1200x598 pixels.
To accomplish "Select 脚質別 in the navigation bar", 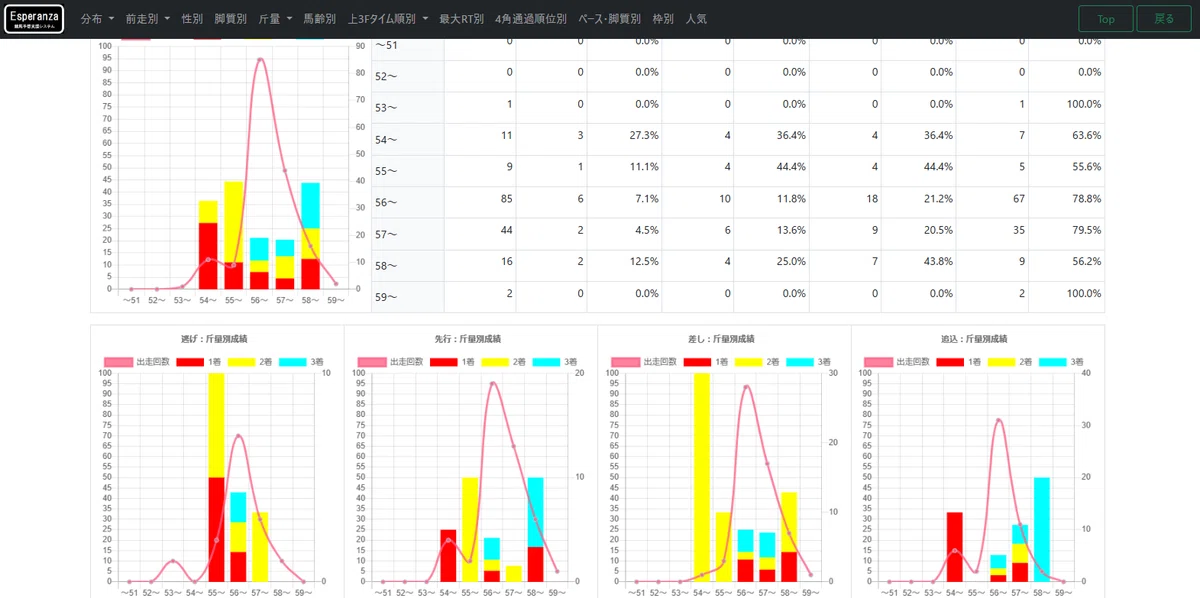I will point(231,19).
